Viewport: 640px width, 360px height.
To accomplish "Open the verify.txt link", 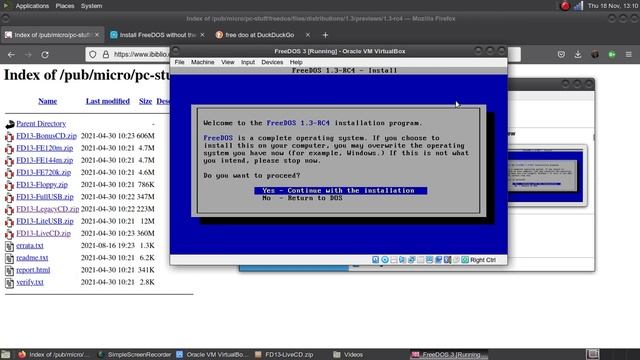I will 30,282.
